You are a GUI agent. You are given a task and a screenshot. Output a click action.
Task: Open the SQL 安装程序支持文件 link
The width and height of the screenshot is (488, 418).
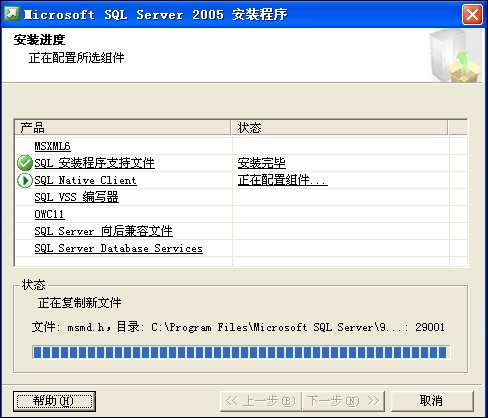[94, 163]
